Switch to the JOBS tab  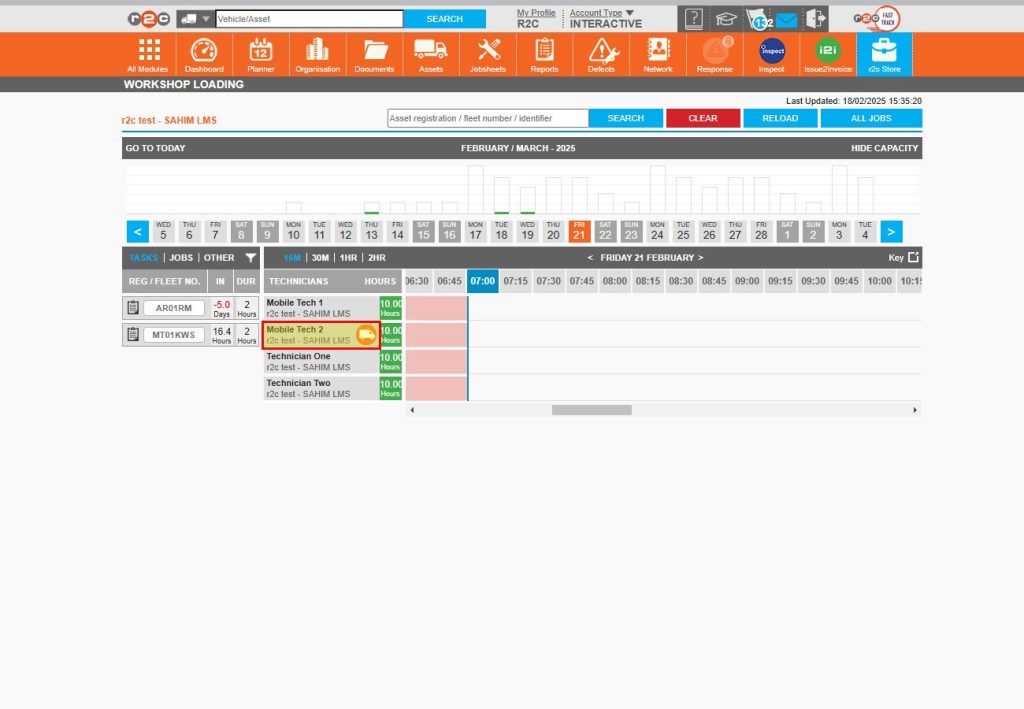point(183,257)
